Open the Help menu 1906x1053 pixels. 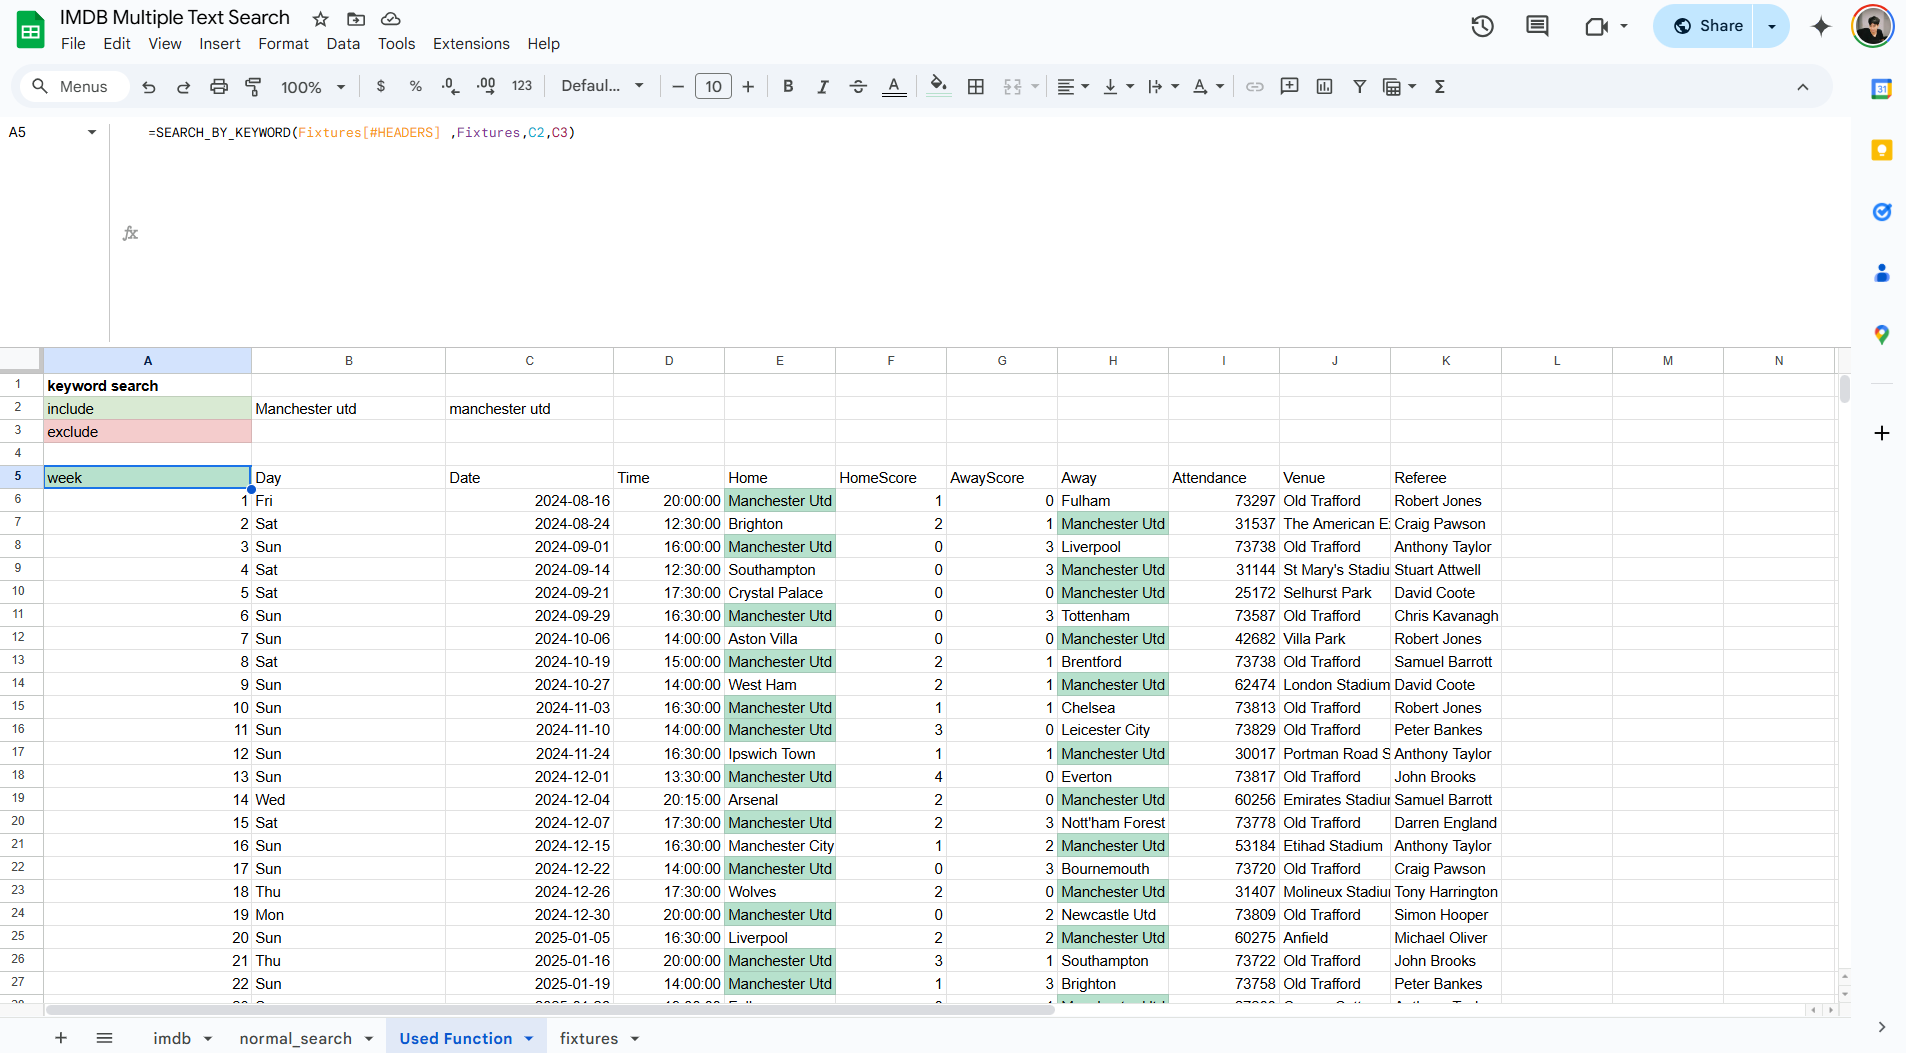coord(543,44)
